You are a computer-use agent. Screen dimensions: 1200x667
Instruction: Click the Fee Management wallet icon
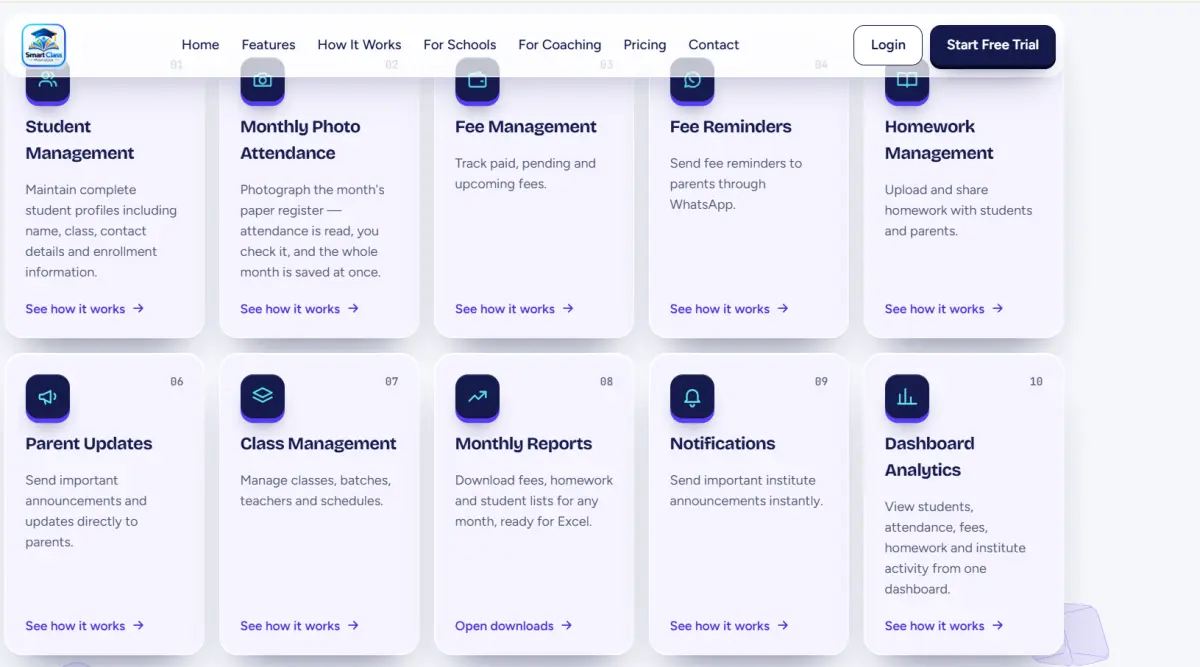477,81
